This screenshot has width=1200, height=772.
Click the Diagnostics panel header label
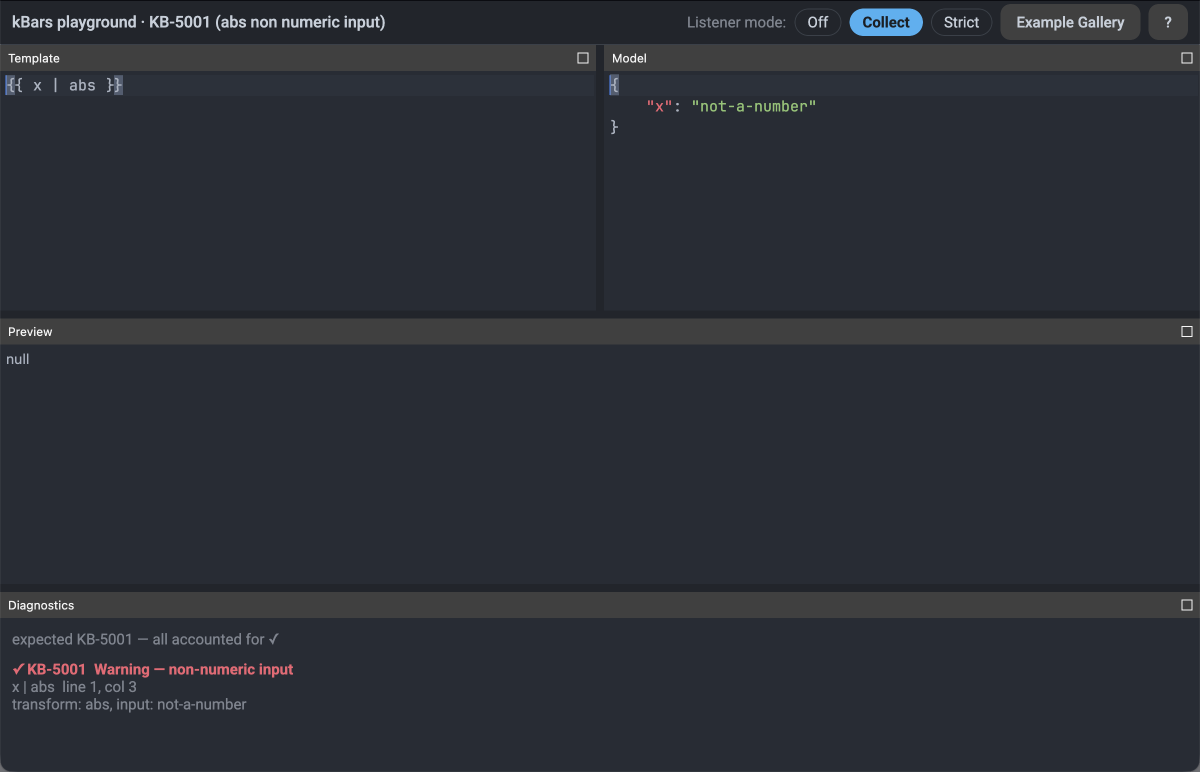(x=41, y=605)
